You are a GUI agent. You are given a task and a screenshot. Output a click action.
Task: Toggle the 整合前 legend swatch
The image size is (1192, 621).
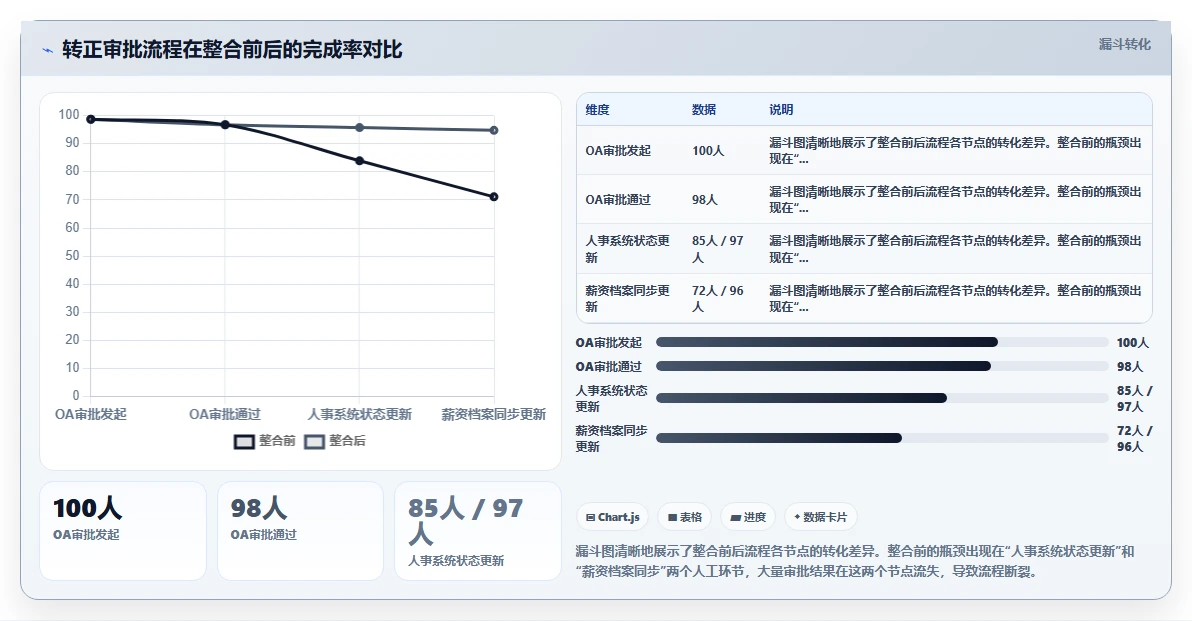tap(243, 442)
